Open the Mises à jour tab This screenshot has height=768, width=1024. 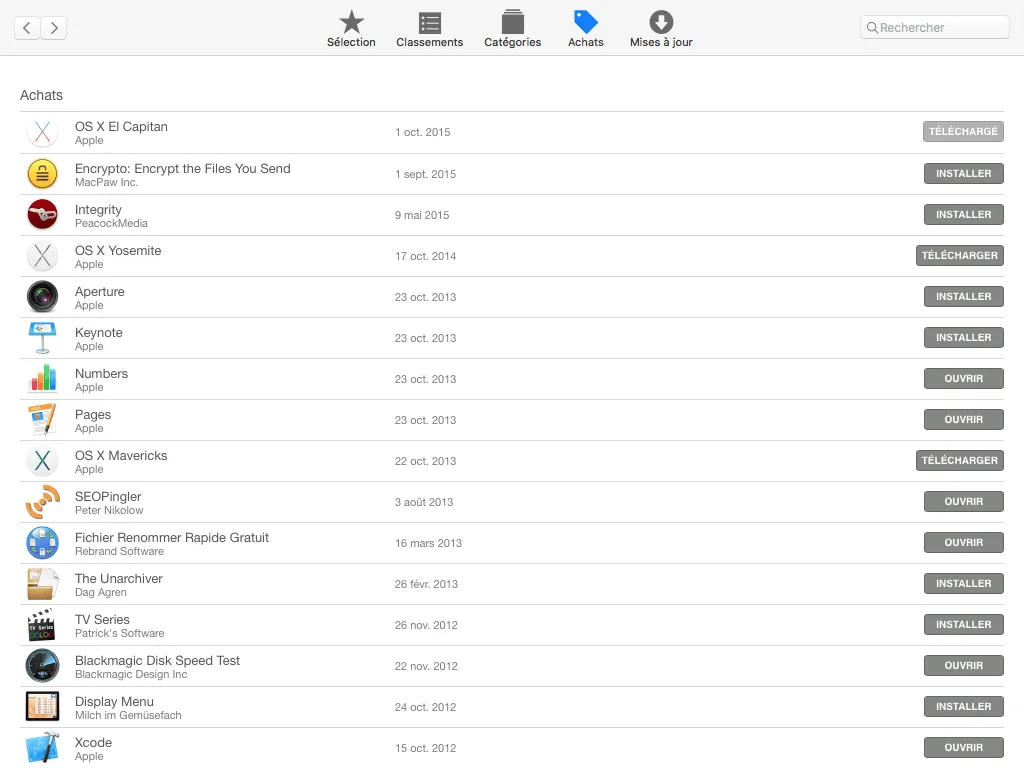[x=661, y=29]
